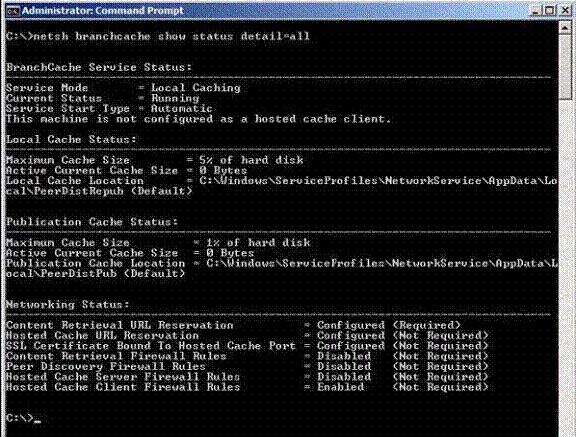Viewport: 576px width, 437px height.
Task: Close the Administrator Command Prompt window
Action: [x=565, y=10]
